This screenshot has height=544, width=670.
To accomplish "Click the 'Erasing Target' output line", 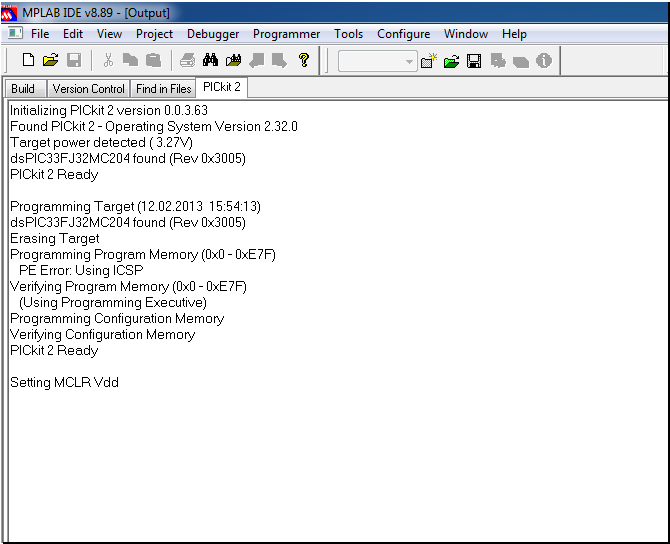I will 55,238.
